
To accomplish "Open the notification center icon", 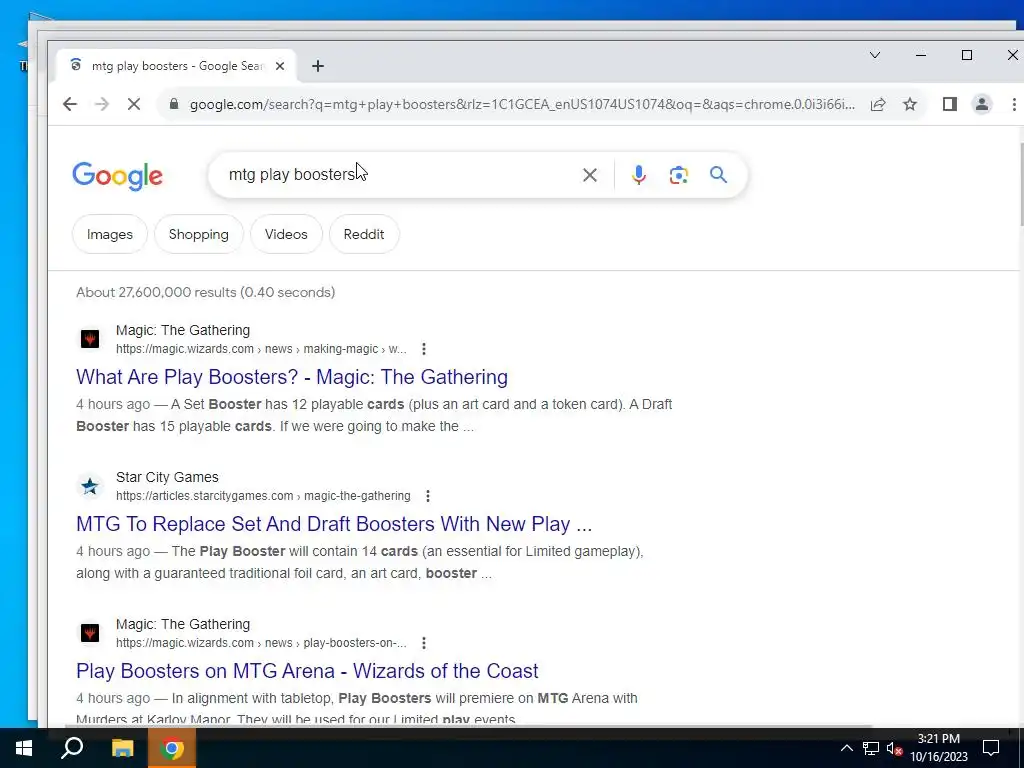I will [991, 748].
